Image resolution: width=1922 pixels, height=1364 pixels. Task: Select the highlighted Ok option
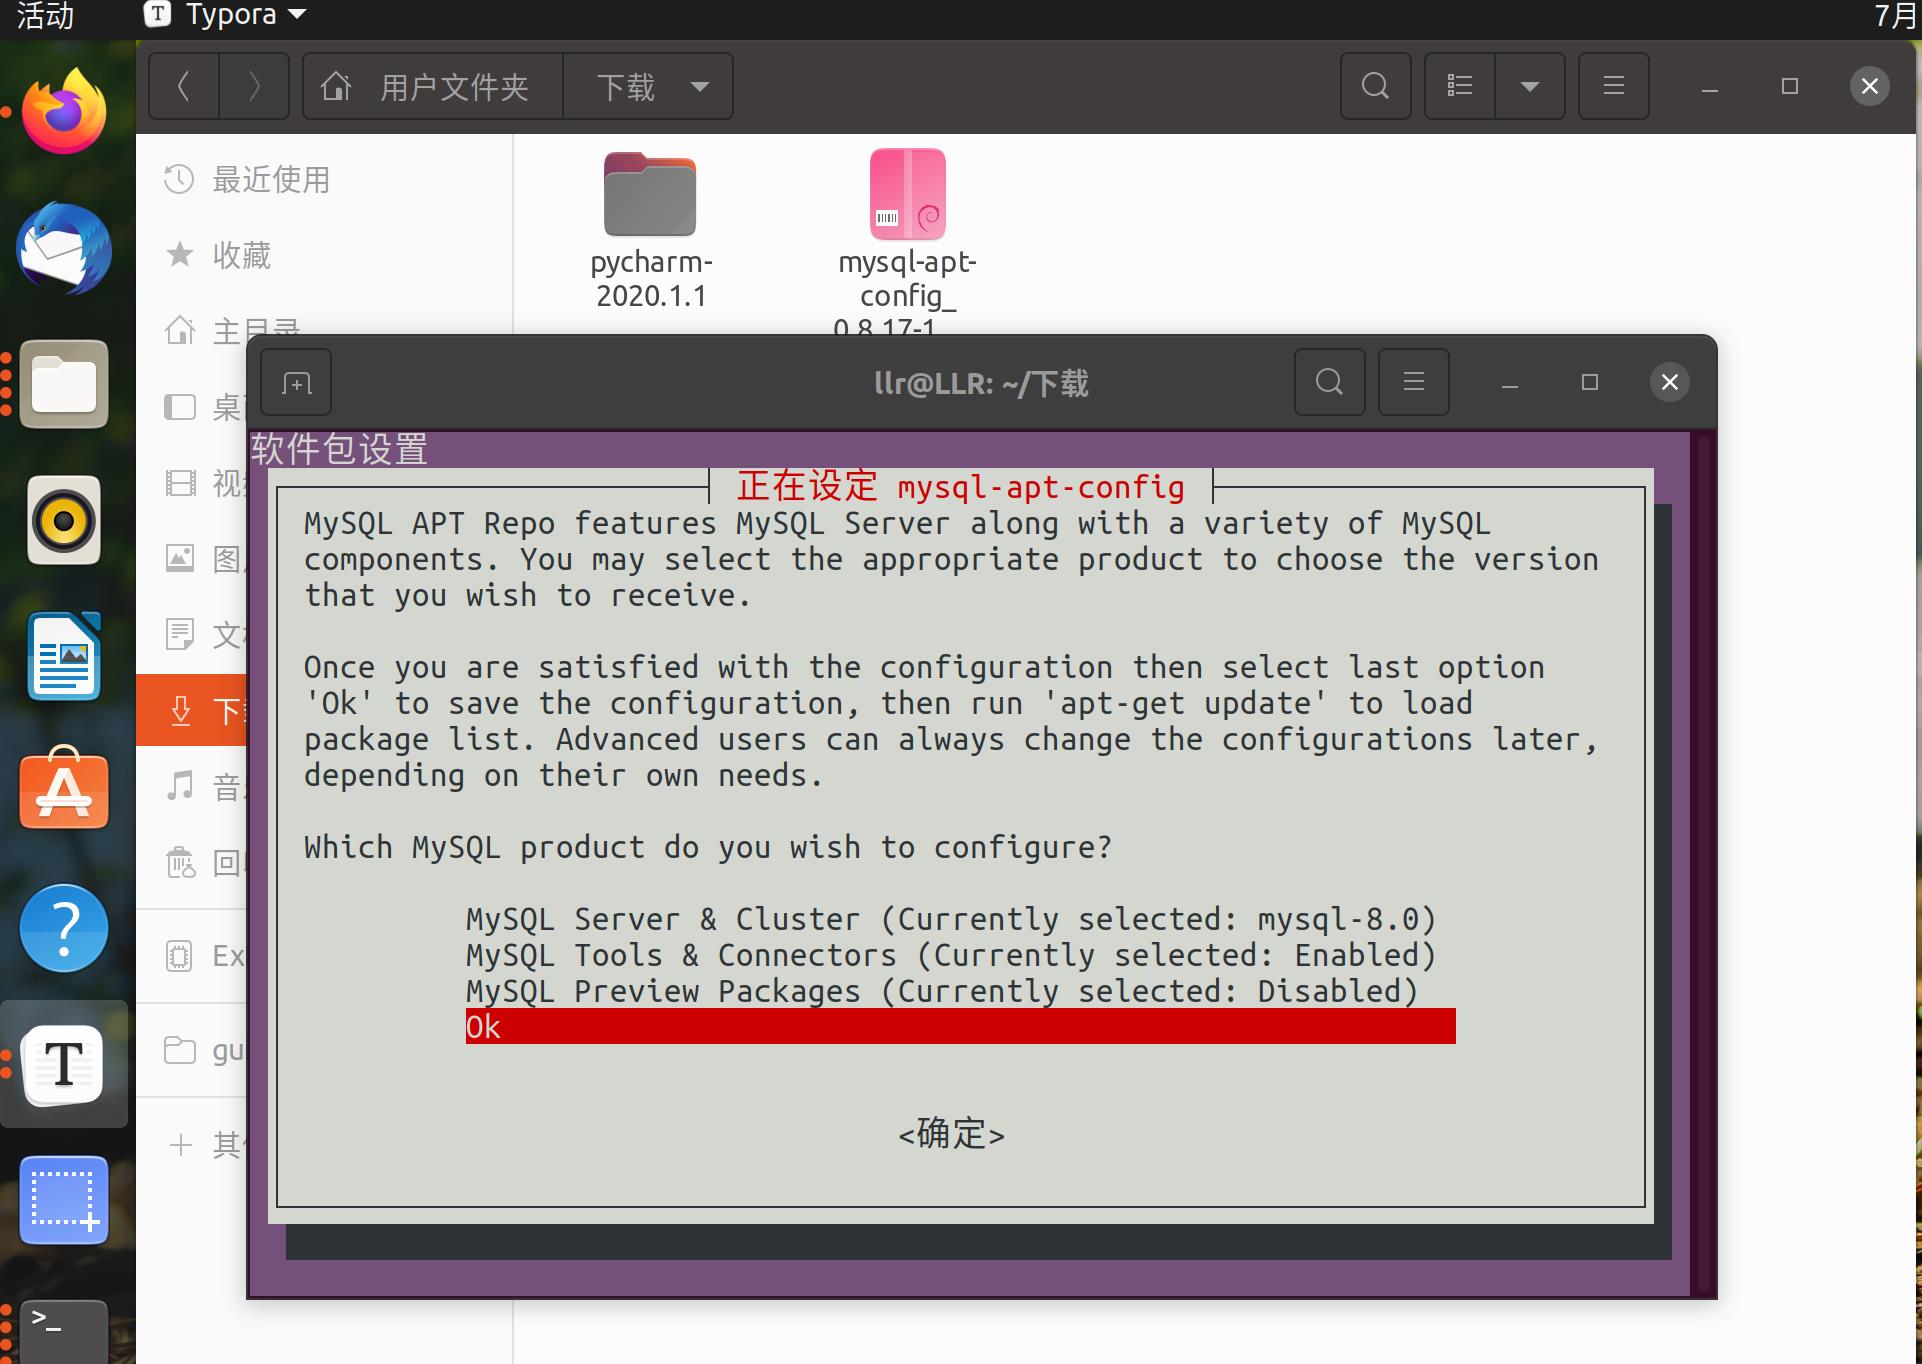click(960, 1027)
